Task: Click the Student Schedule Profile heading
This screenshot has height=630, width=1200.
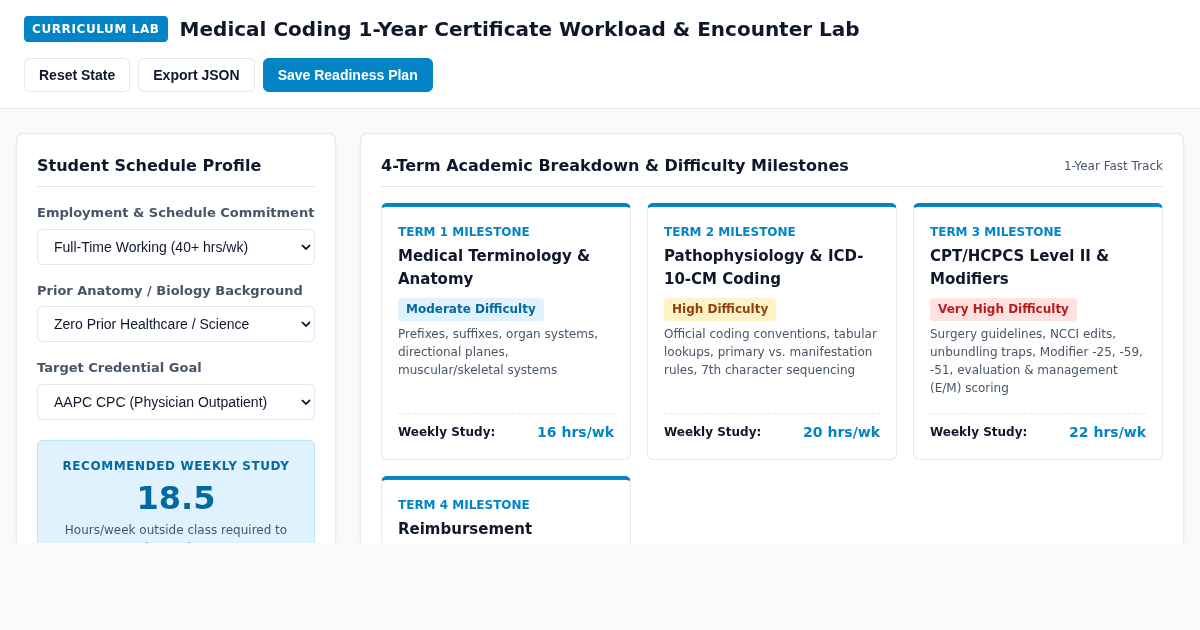Action: pos(149,166)
